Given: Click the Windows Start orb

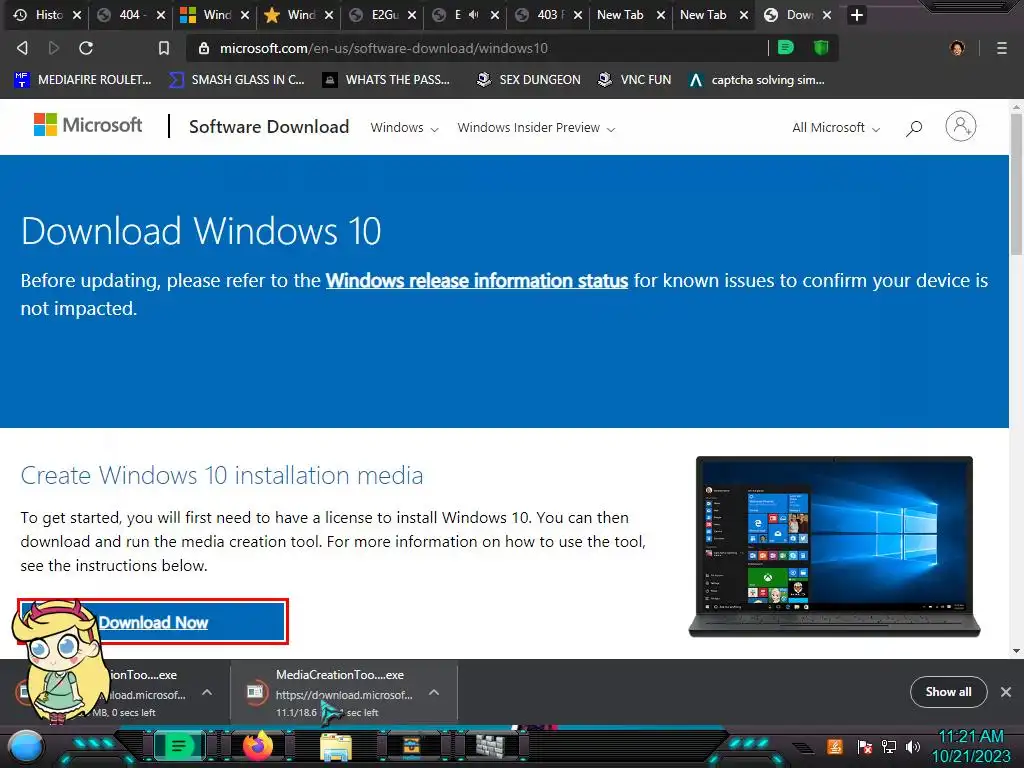Looking at the screenshot, I should [26, 746].
